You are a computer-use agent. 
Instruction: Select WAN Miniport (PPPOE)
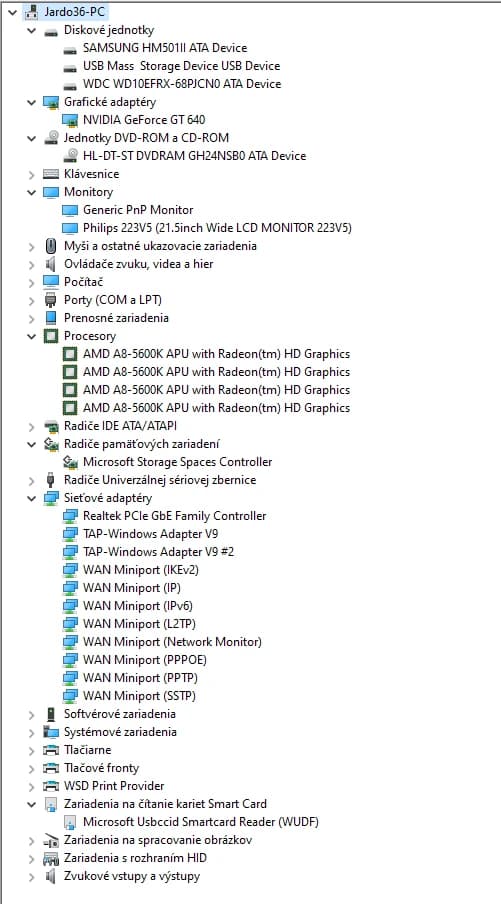click(145, 660)
